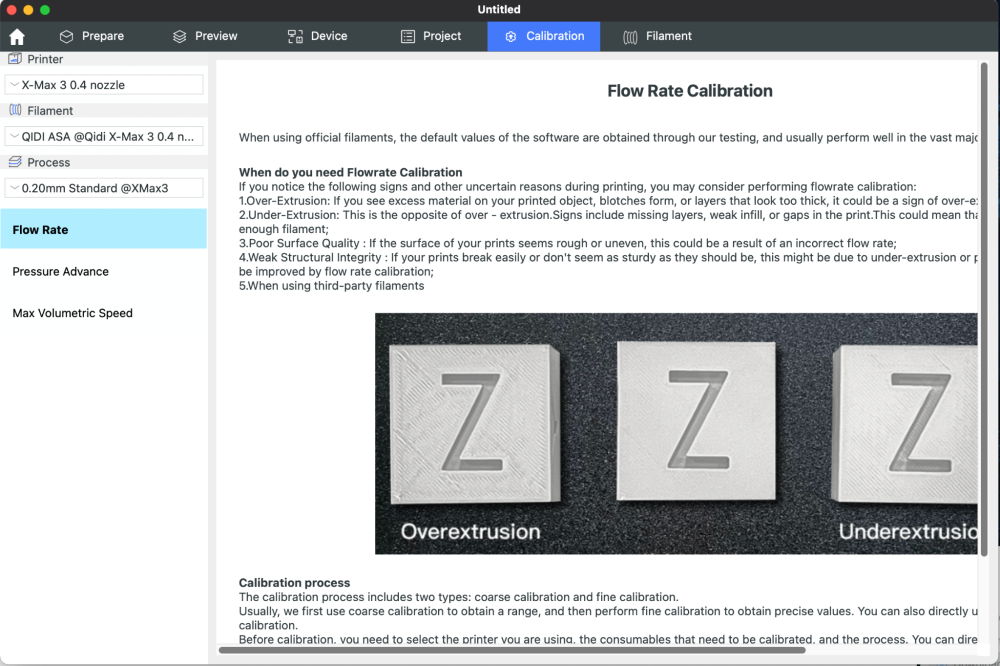Image resolution: width=1000 pixels, height=666 pixels.
Task: Click the Printer section icon
Action: [15, 59]
